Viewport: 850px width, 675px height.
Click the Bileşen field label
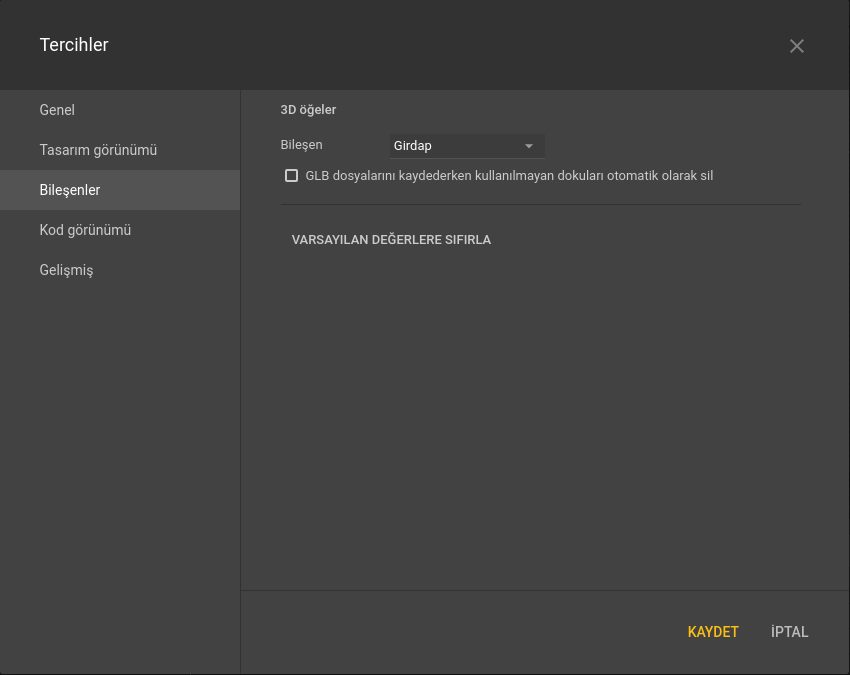point(301,145)
